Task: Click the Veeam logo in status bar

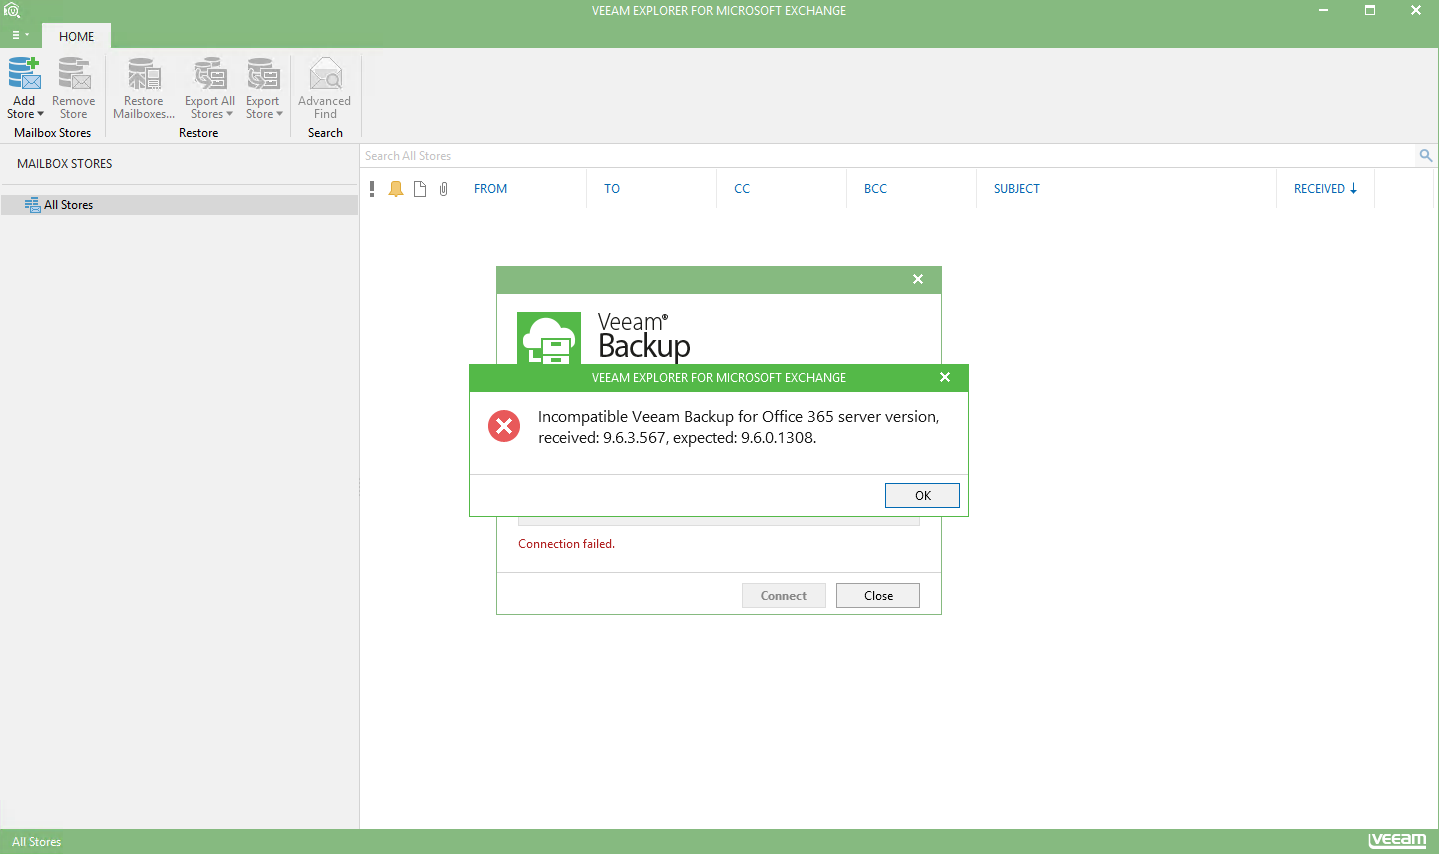Action: coord(1398,841)
